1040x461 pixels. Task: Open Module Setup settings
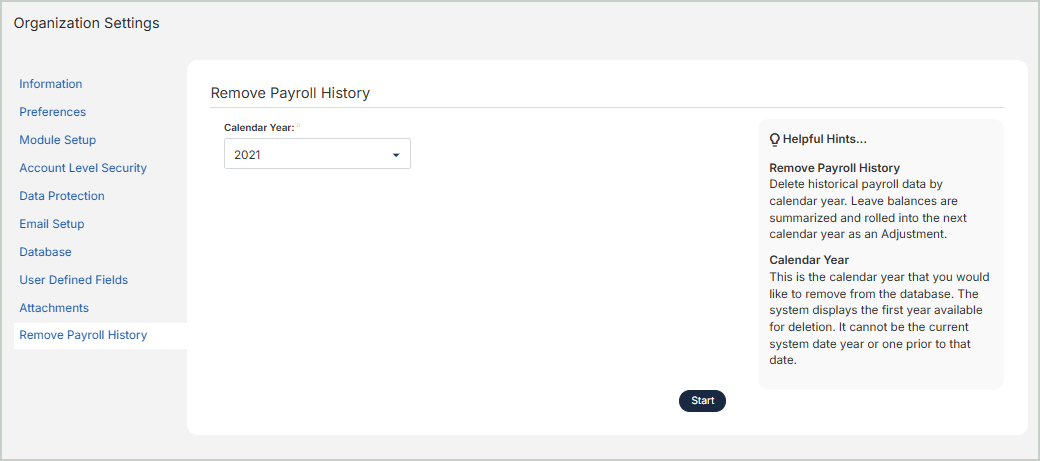58,140
